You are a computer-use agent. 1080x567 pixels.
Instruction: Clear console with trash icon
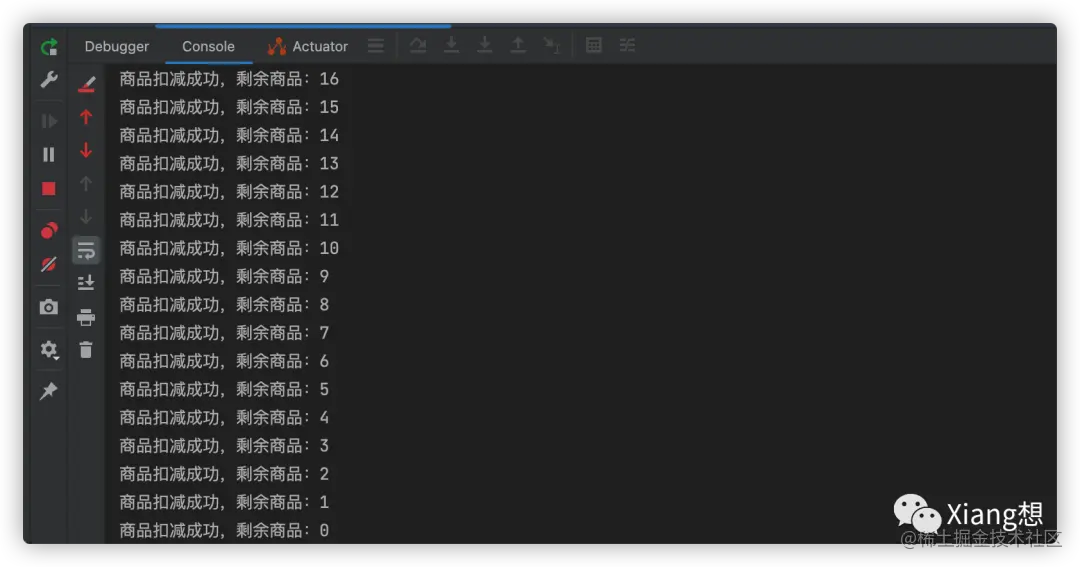86,350
